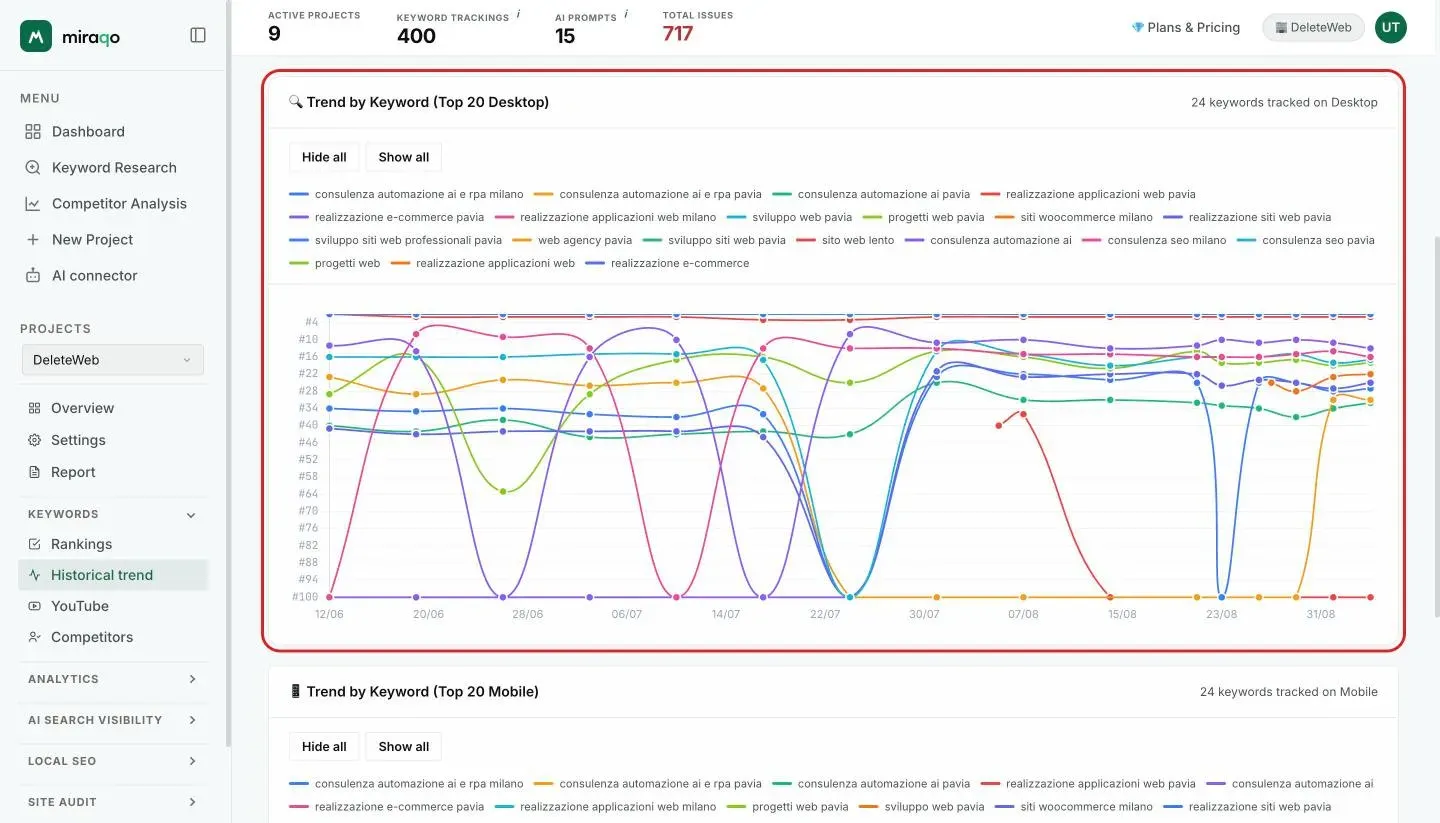Toggle 'realizzazione applicazioni web pavia' Desktop legend entry

point(1088,194)
